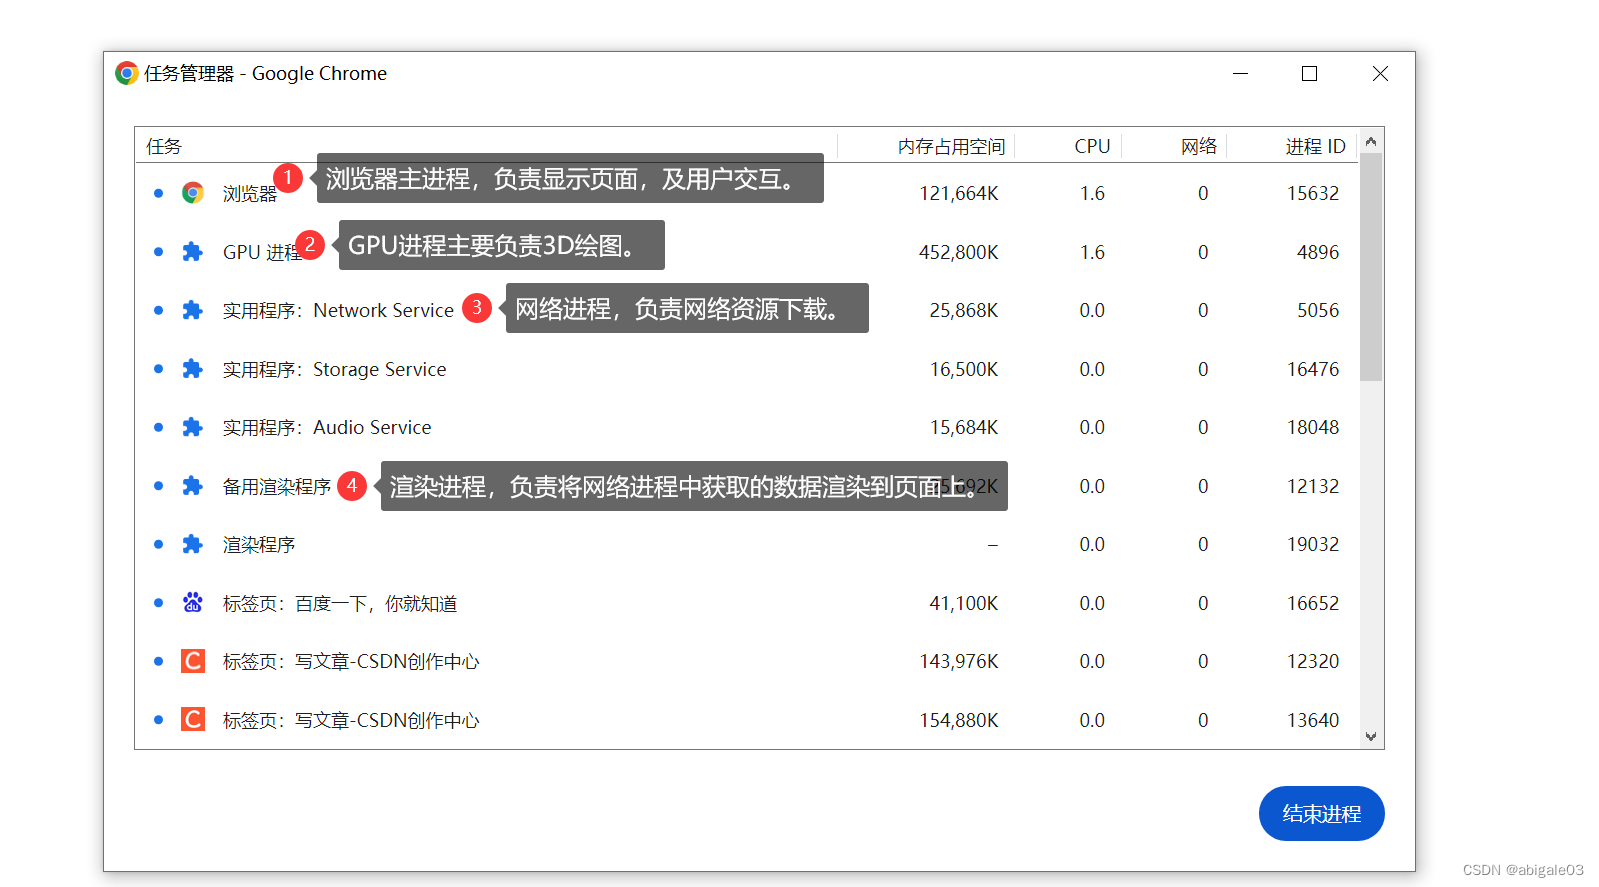Click process ID 5056
The width and height of the screenshot is (1599, 887).
(1318, 310)
